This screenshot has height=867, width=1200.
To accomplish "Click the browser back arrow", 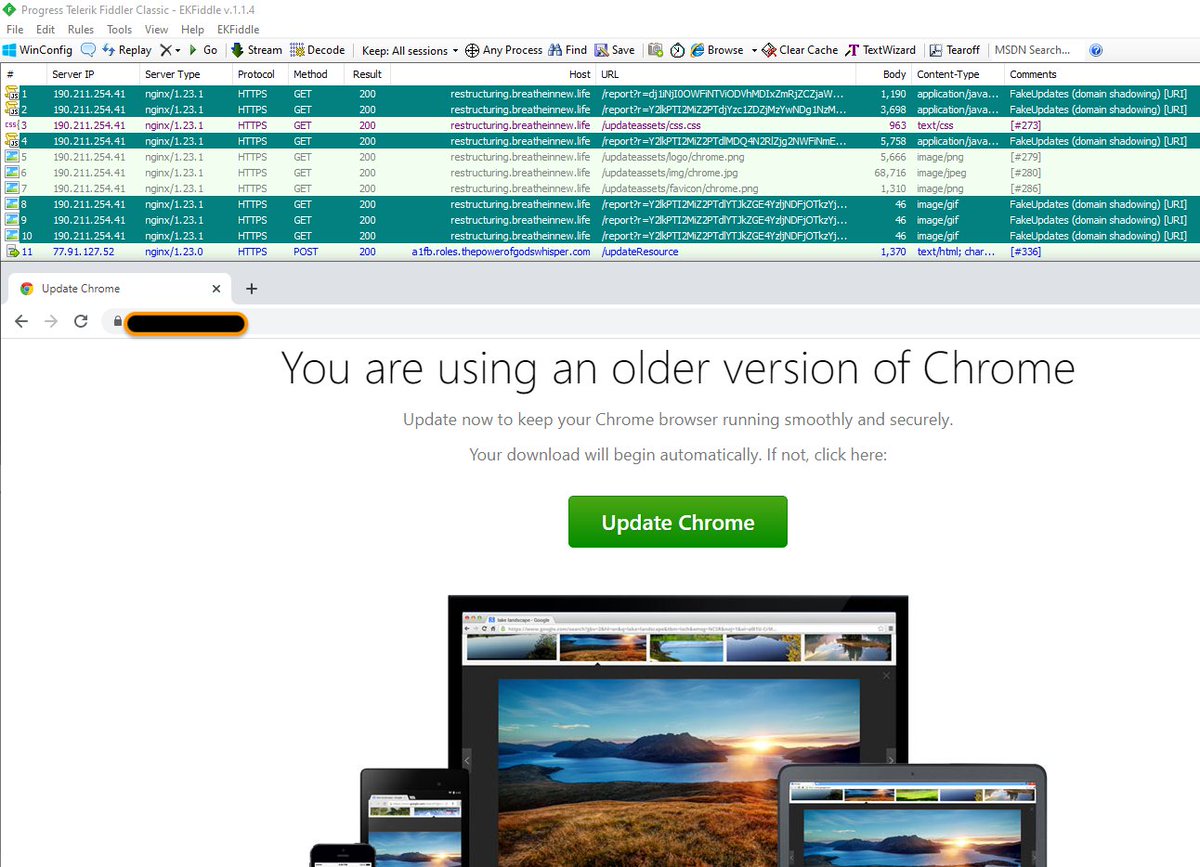I will (x=21, y=322).
